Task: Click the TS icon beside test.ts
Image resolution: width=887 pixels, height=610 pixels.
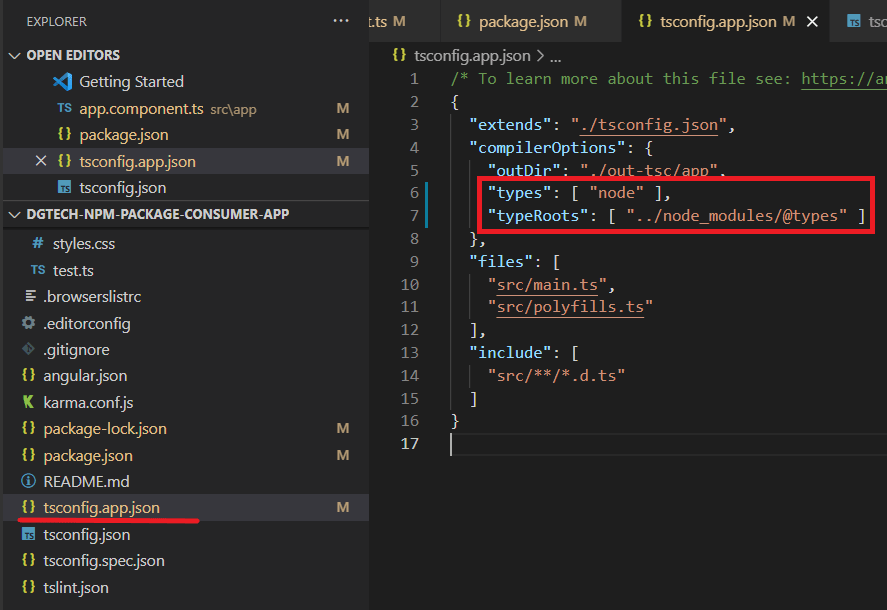Action: (x=38, y=270)
